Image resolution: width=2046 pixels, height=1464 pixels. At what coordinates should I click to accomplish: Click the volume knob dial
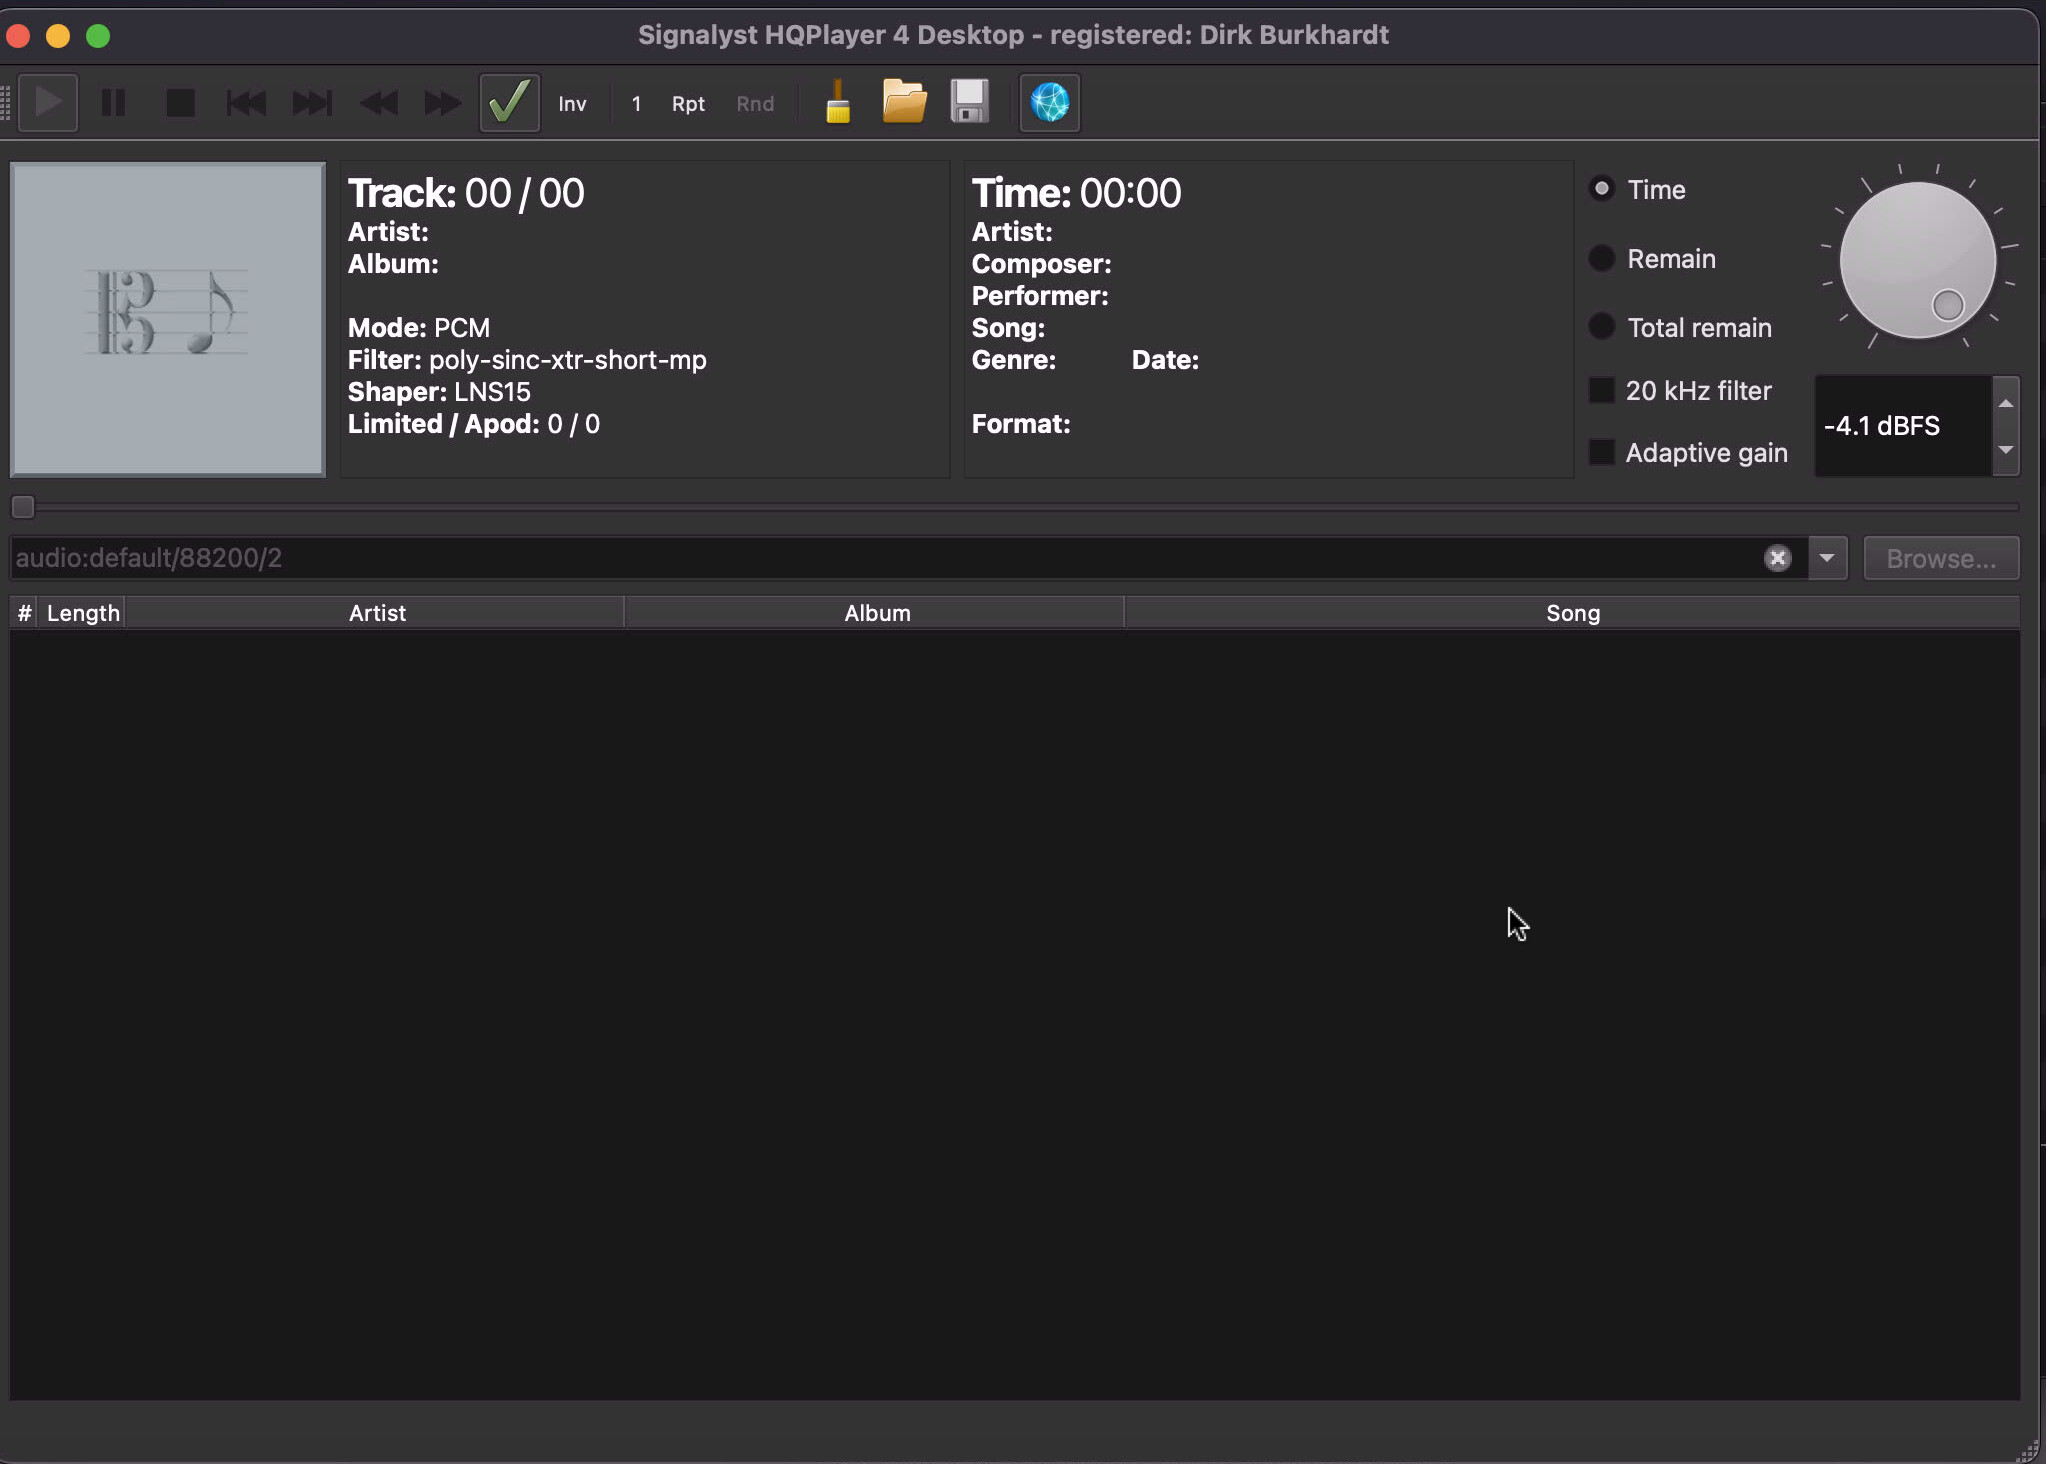pyautogui.click(x=1918, y=260)
